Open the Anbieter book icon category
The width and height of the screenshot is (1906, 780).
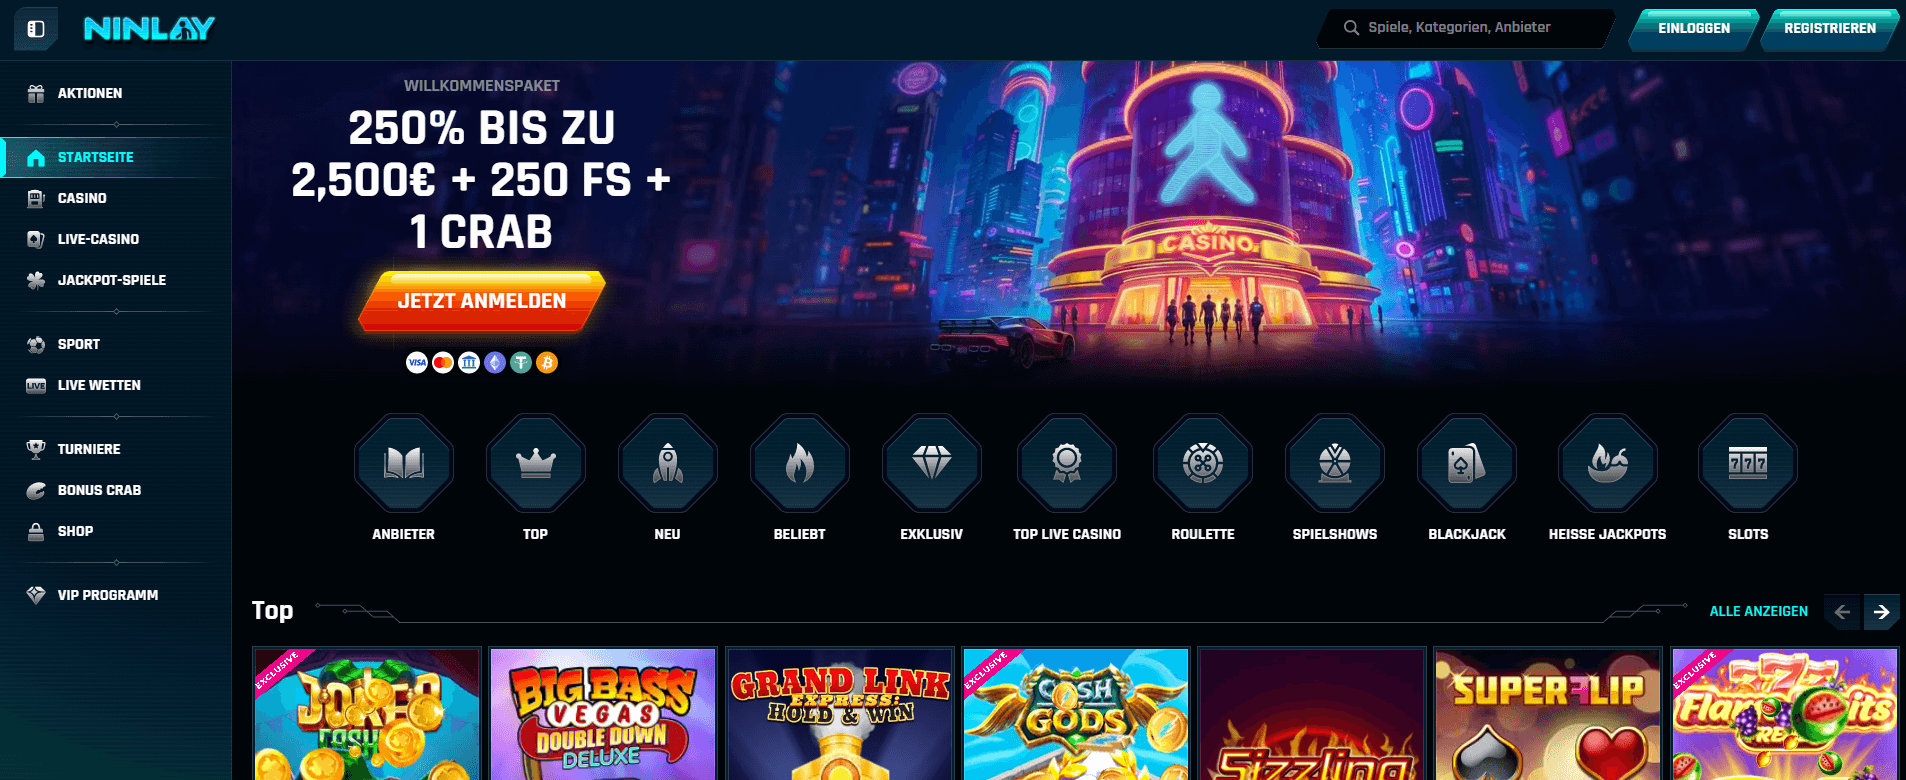(x=404, y=463)
